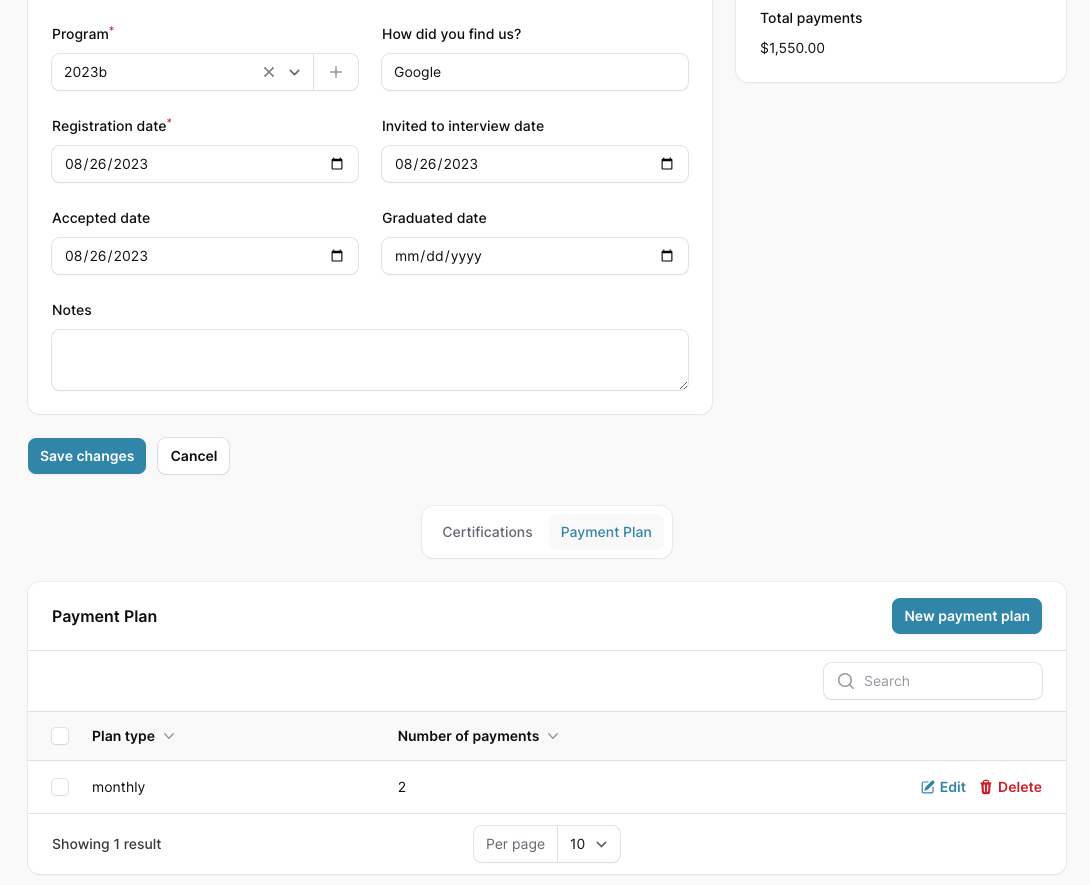Open the Invited to interview date calendar picker

click(667, 163)
